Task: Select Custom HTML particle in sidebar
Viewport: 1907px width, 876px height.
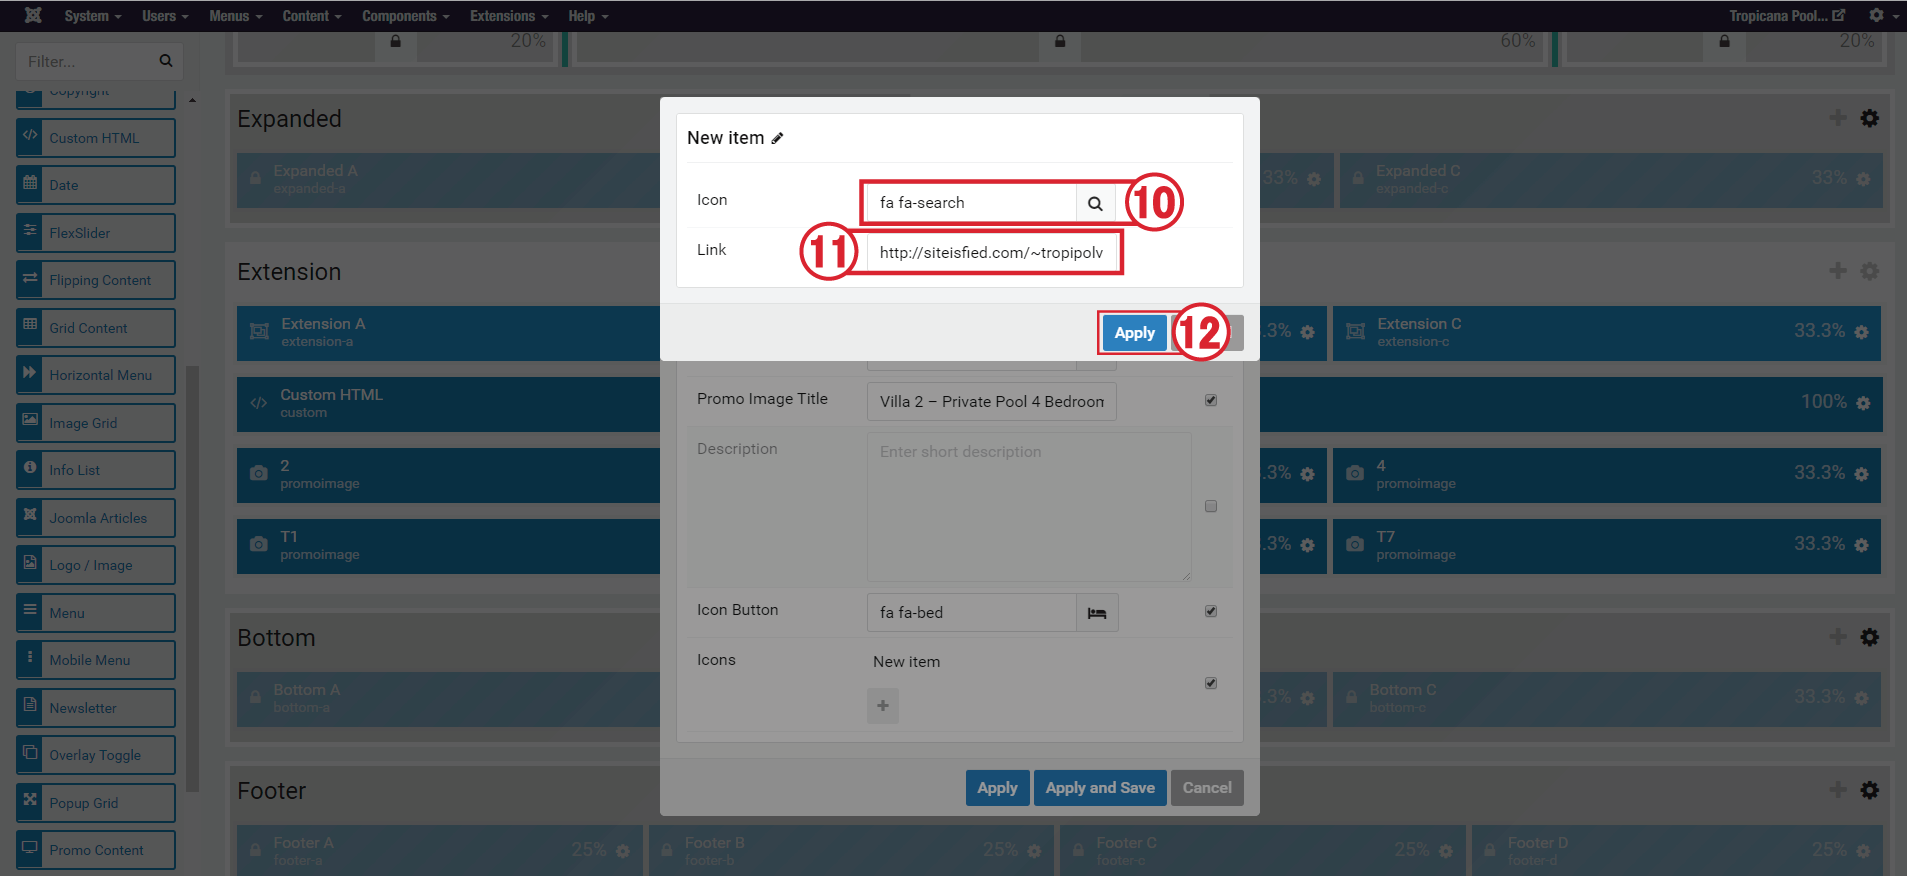Action: pyautogui.click(x=96, y=138)
